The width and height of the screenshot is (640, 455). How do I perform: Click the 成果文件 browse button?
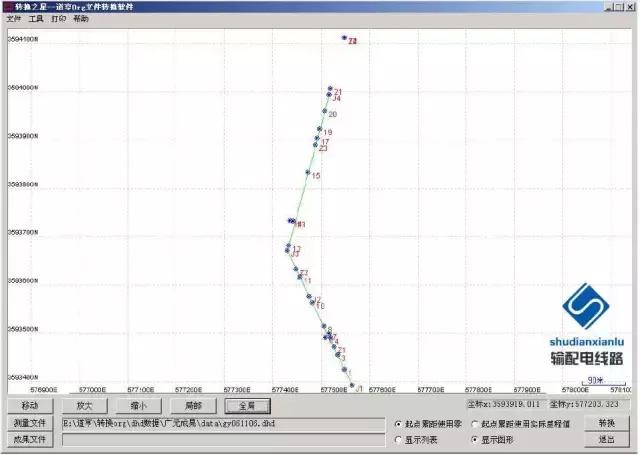pos(30,440)
